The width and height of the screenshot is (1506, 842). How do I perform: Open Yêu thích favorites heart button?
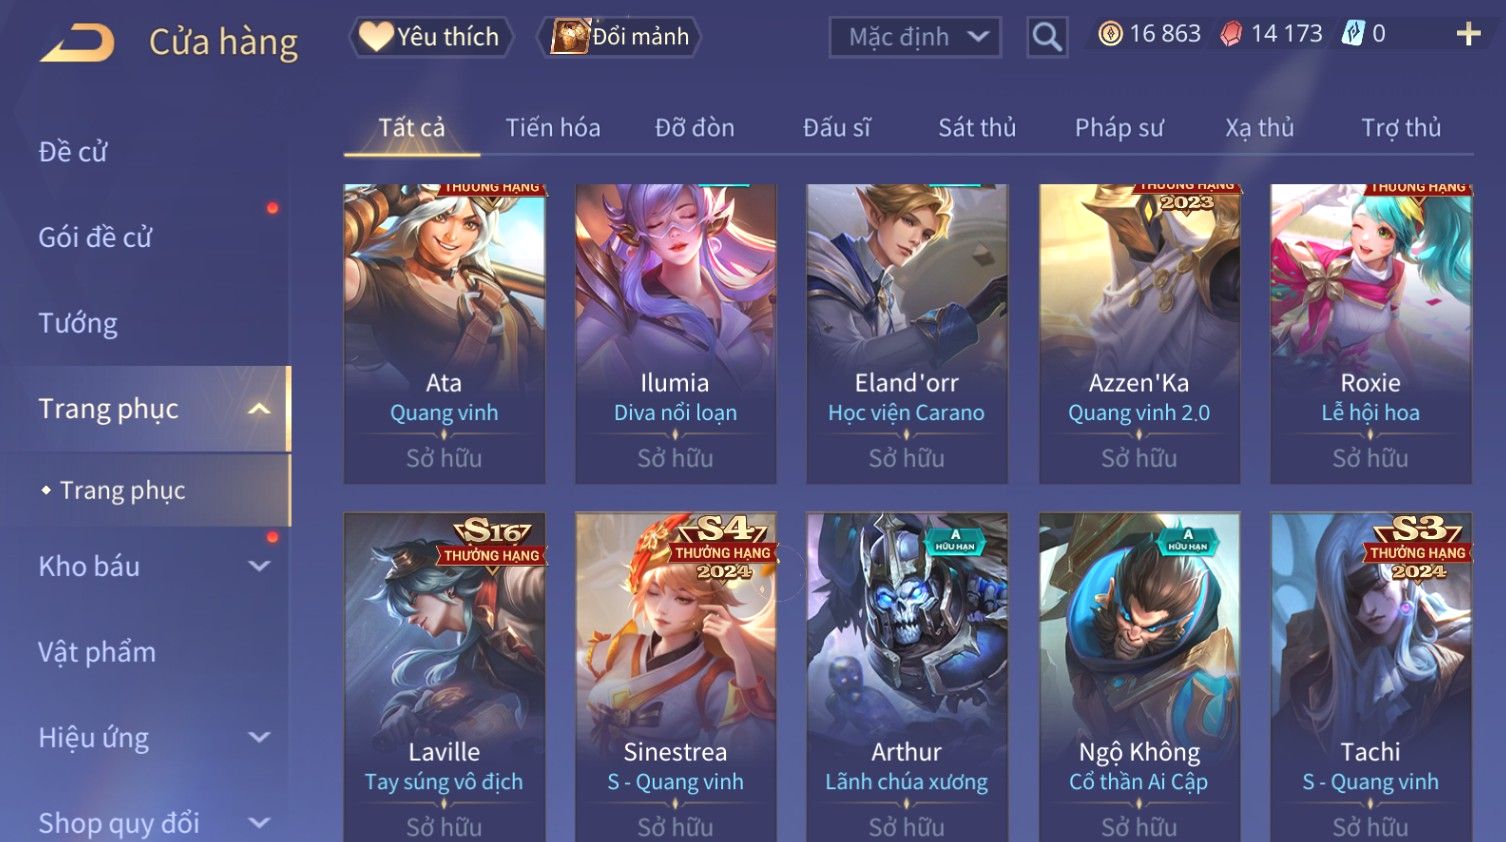(x=430, y=37)
